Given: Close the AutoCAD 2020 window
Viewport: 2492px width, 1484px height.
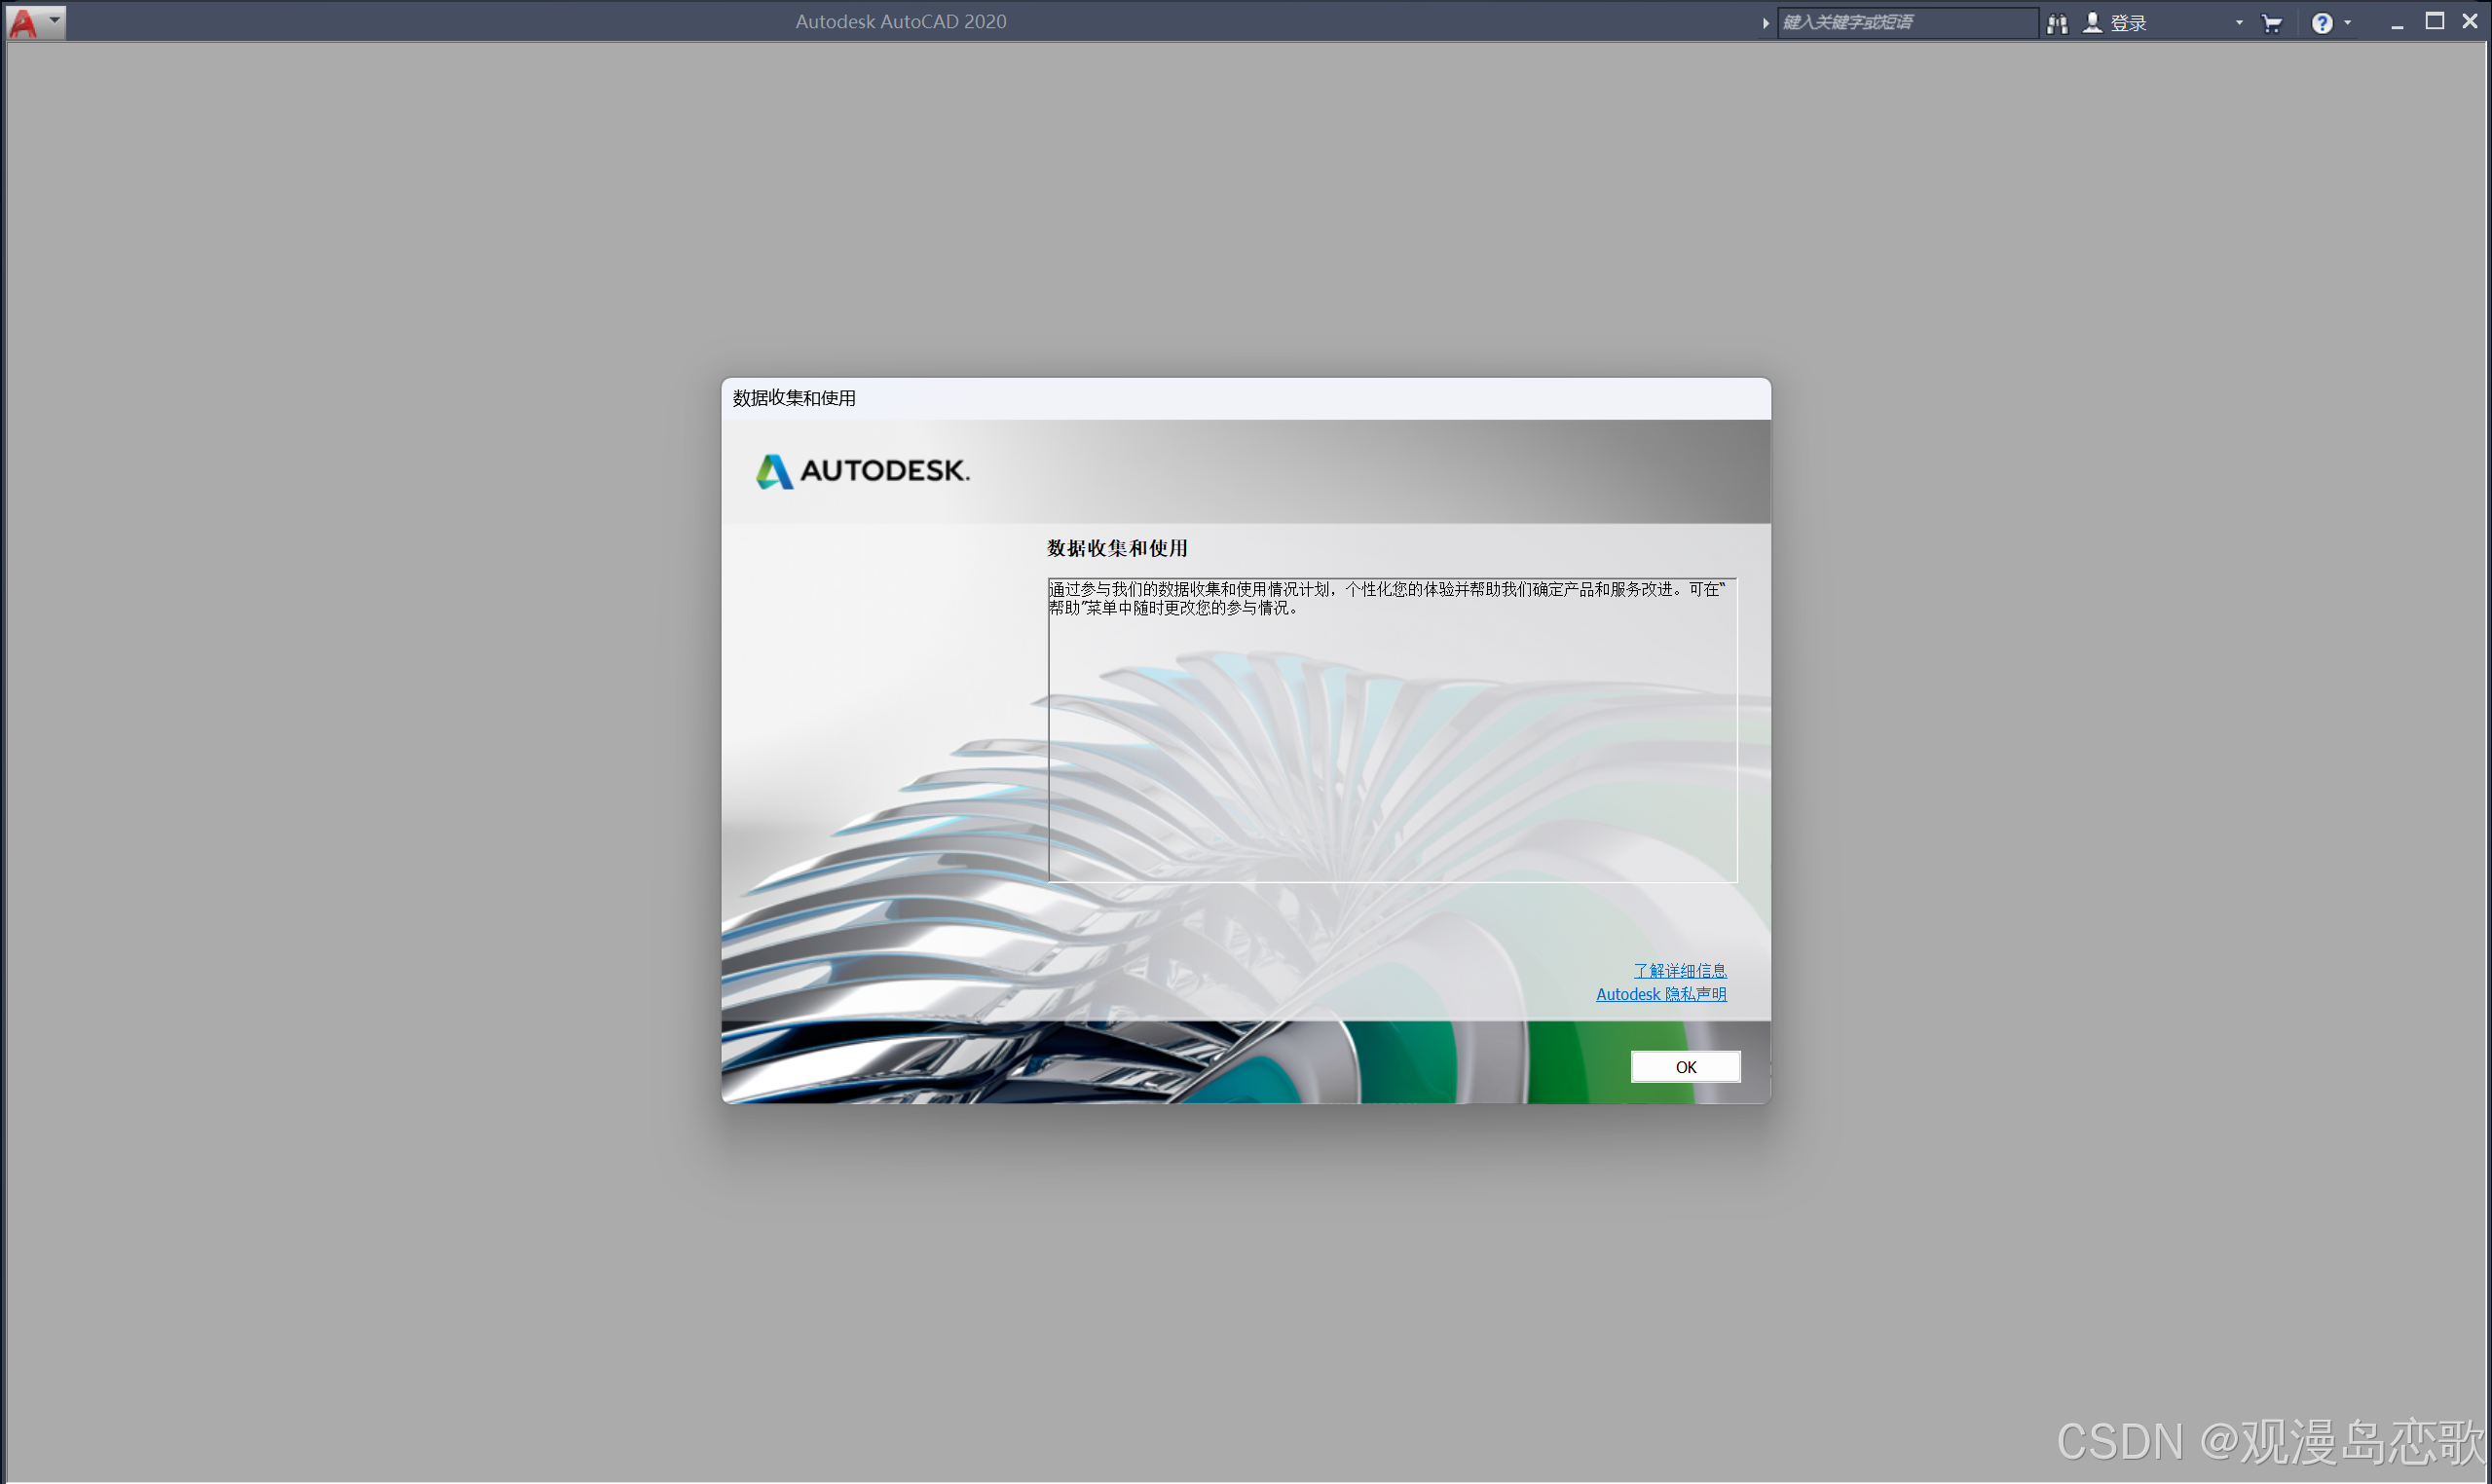Looking at the screenshot, I should click(2469, 22).
